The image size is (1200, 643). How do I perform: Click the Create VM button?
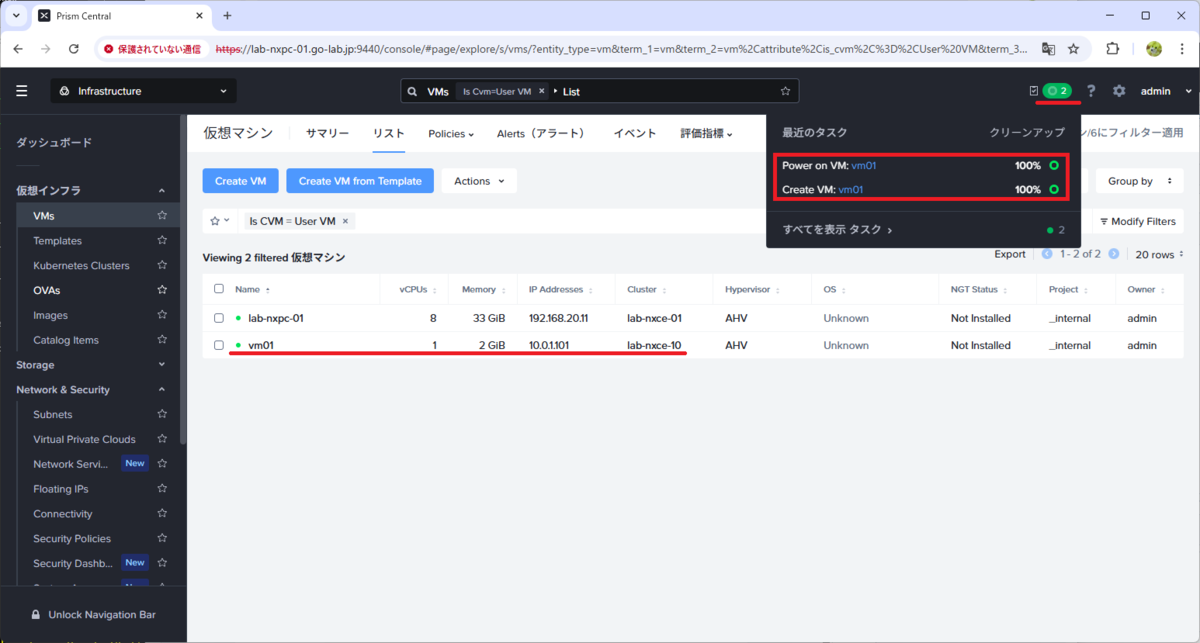coord(240,181)
